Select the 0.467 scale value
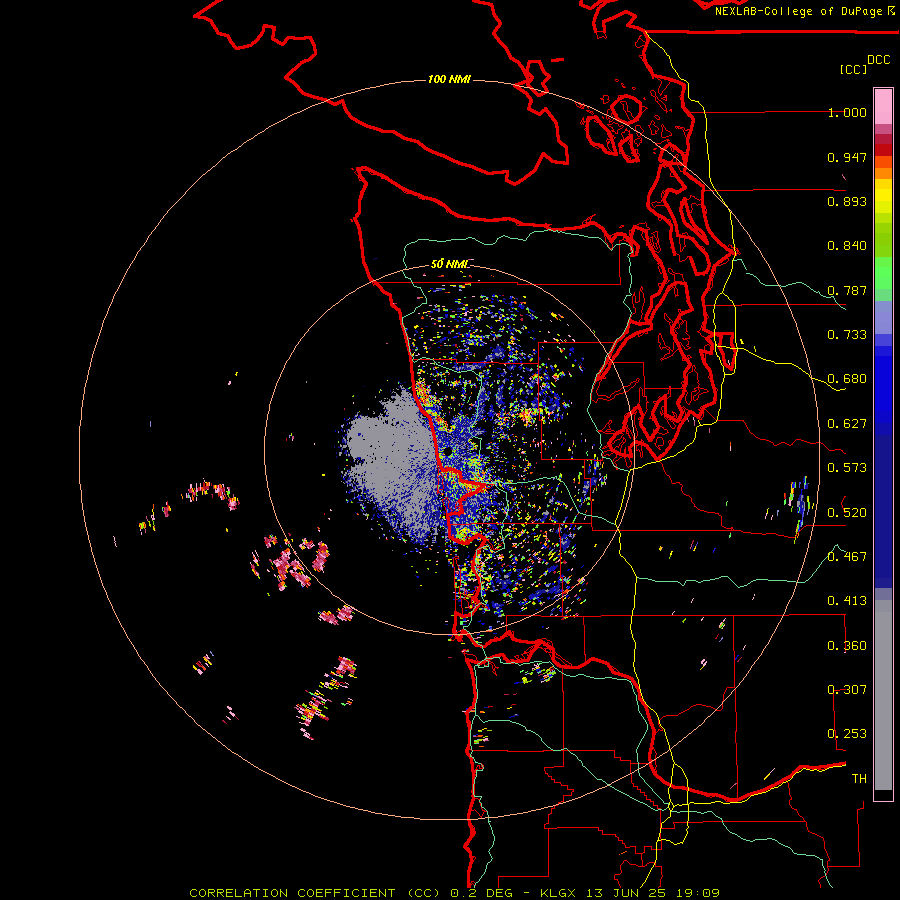The height and width of the screenshot is (900, 900). [x=847, y=557]
